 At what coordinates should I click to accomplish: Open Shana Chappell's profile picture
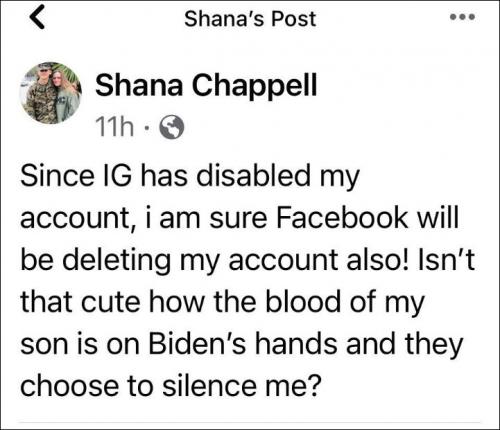click(50, 93)
